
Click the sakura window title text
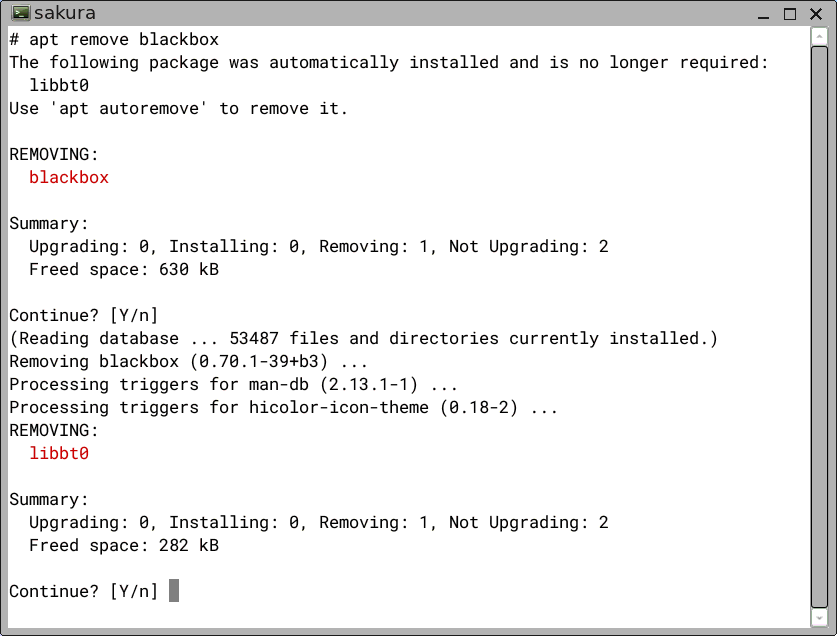point(65,12)
